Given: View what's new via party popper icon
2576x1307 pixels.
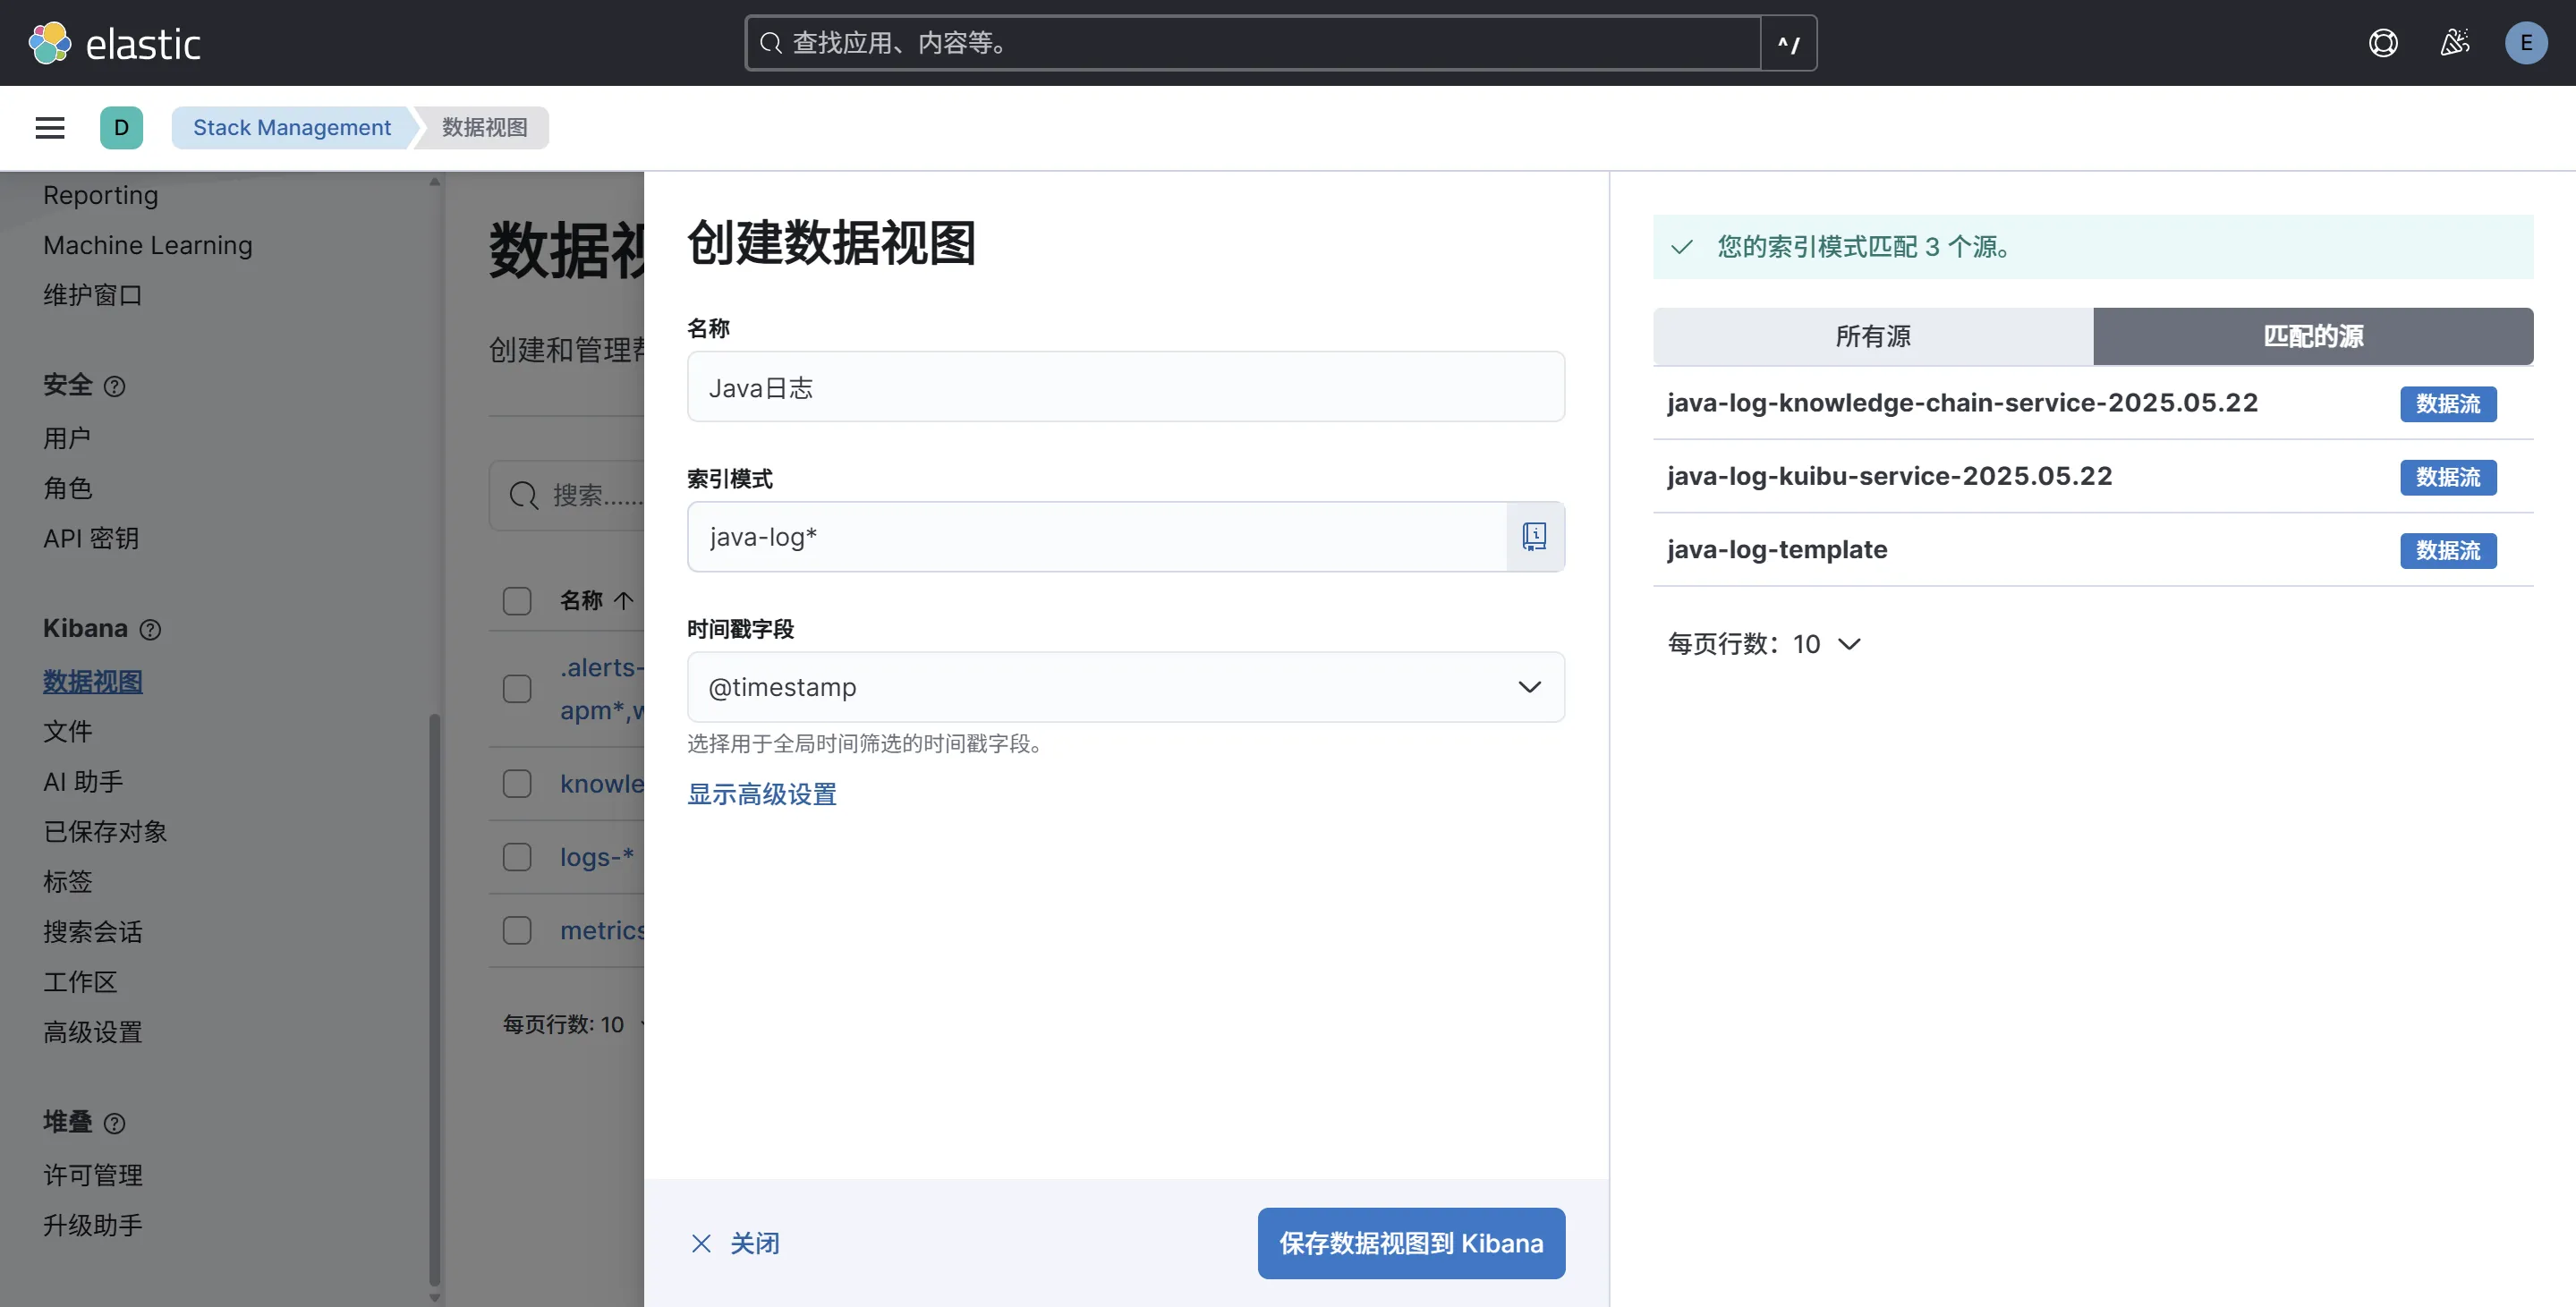Looking at the screenshot, I should tap(2455, 42).
